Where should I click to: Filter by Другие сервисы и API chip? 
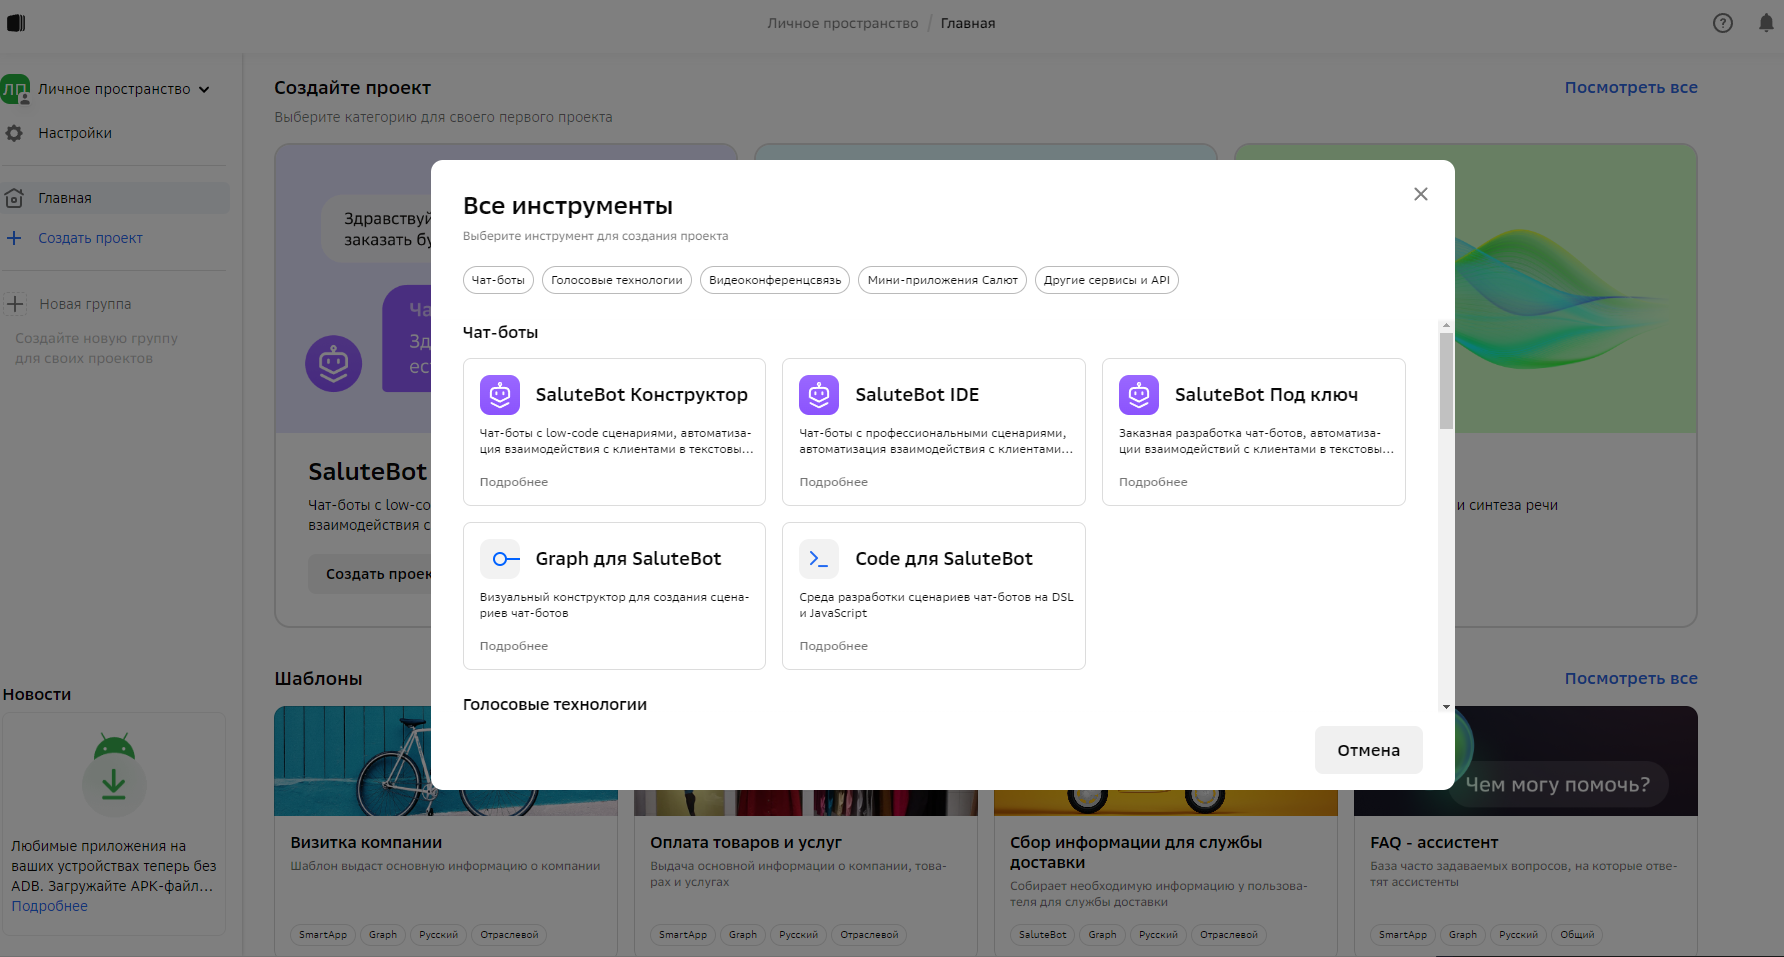point(1107,280)
